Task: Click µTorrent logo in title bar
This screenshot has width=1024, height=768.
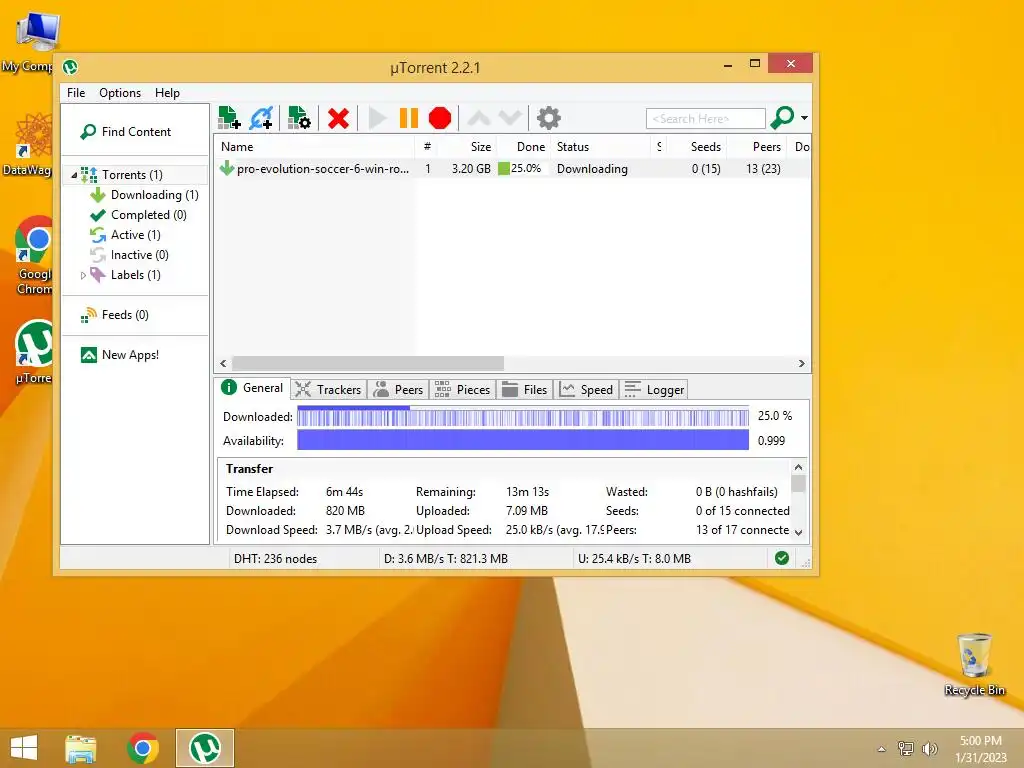Action: (71, 67)
